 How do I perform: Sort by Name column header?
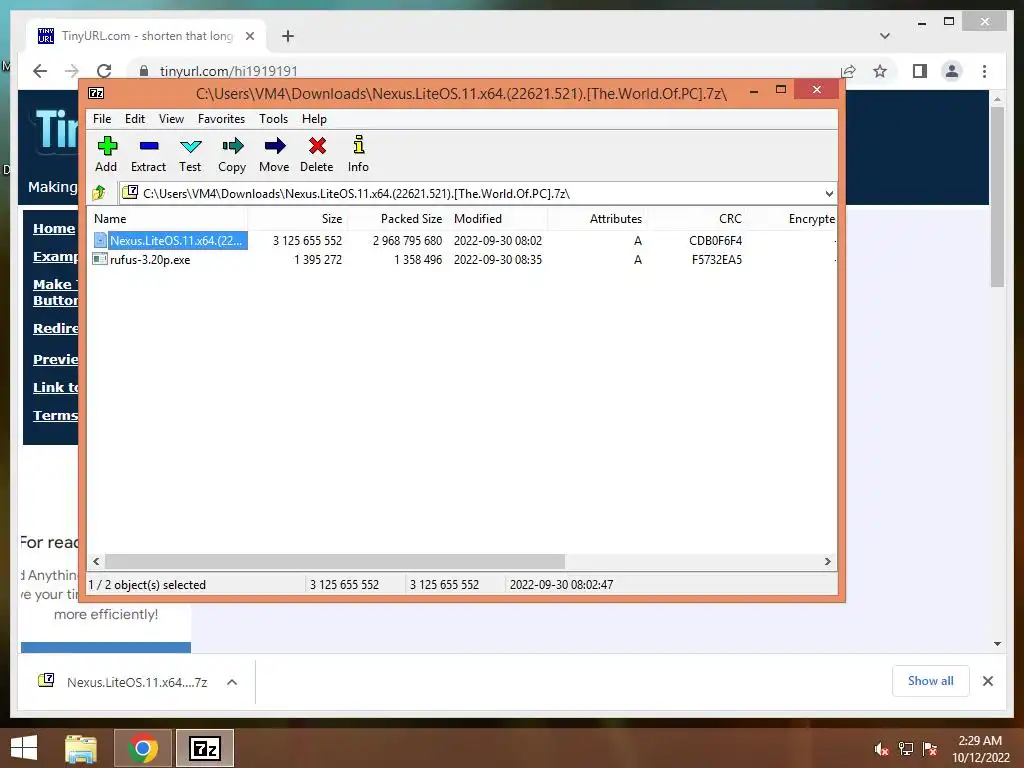click(168, 219)
